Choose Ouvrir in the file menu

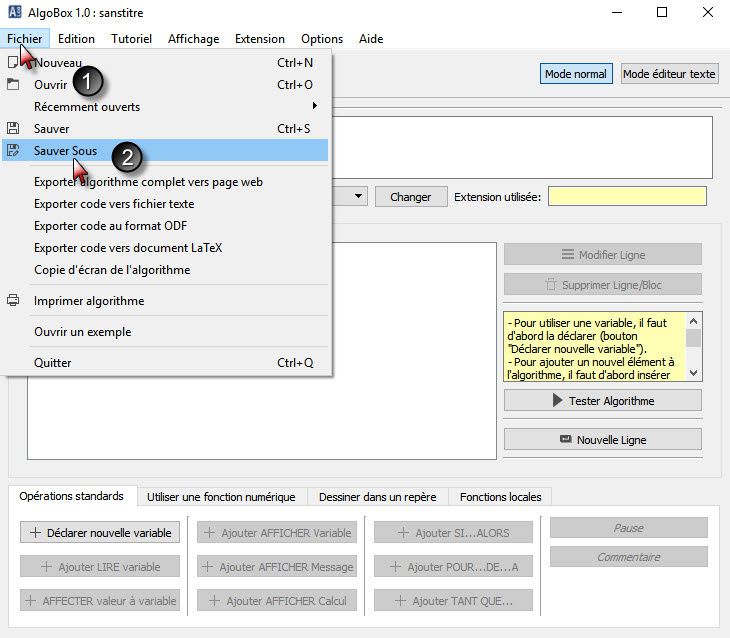click(x=165, y=85)
